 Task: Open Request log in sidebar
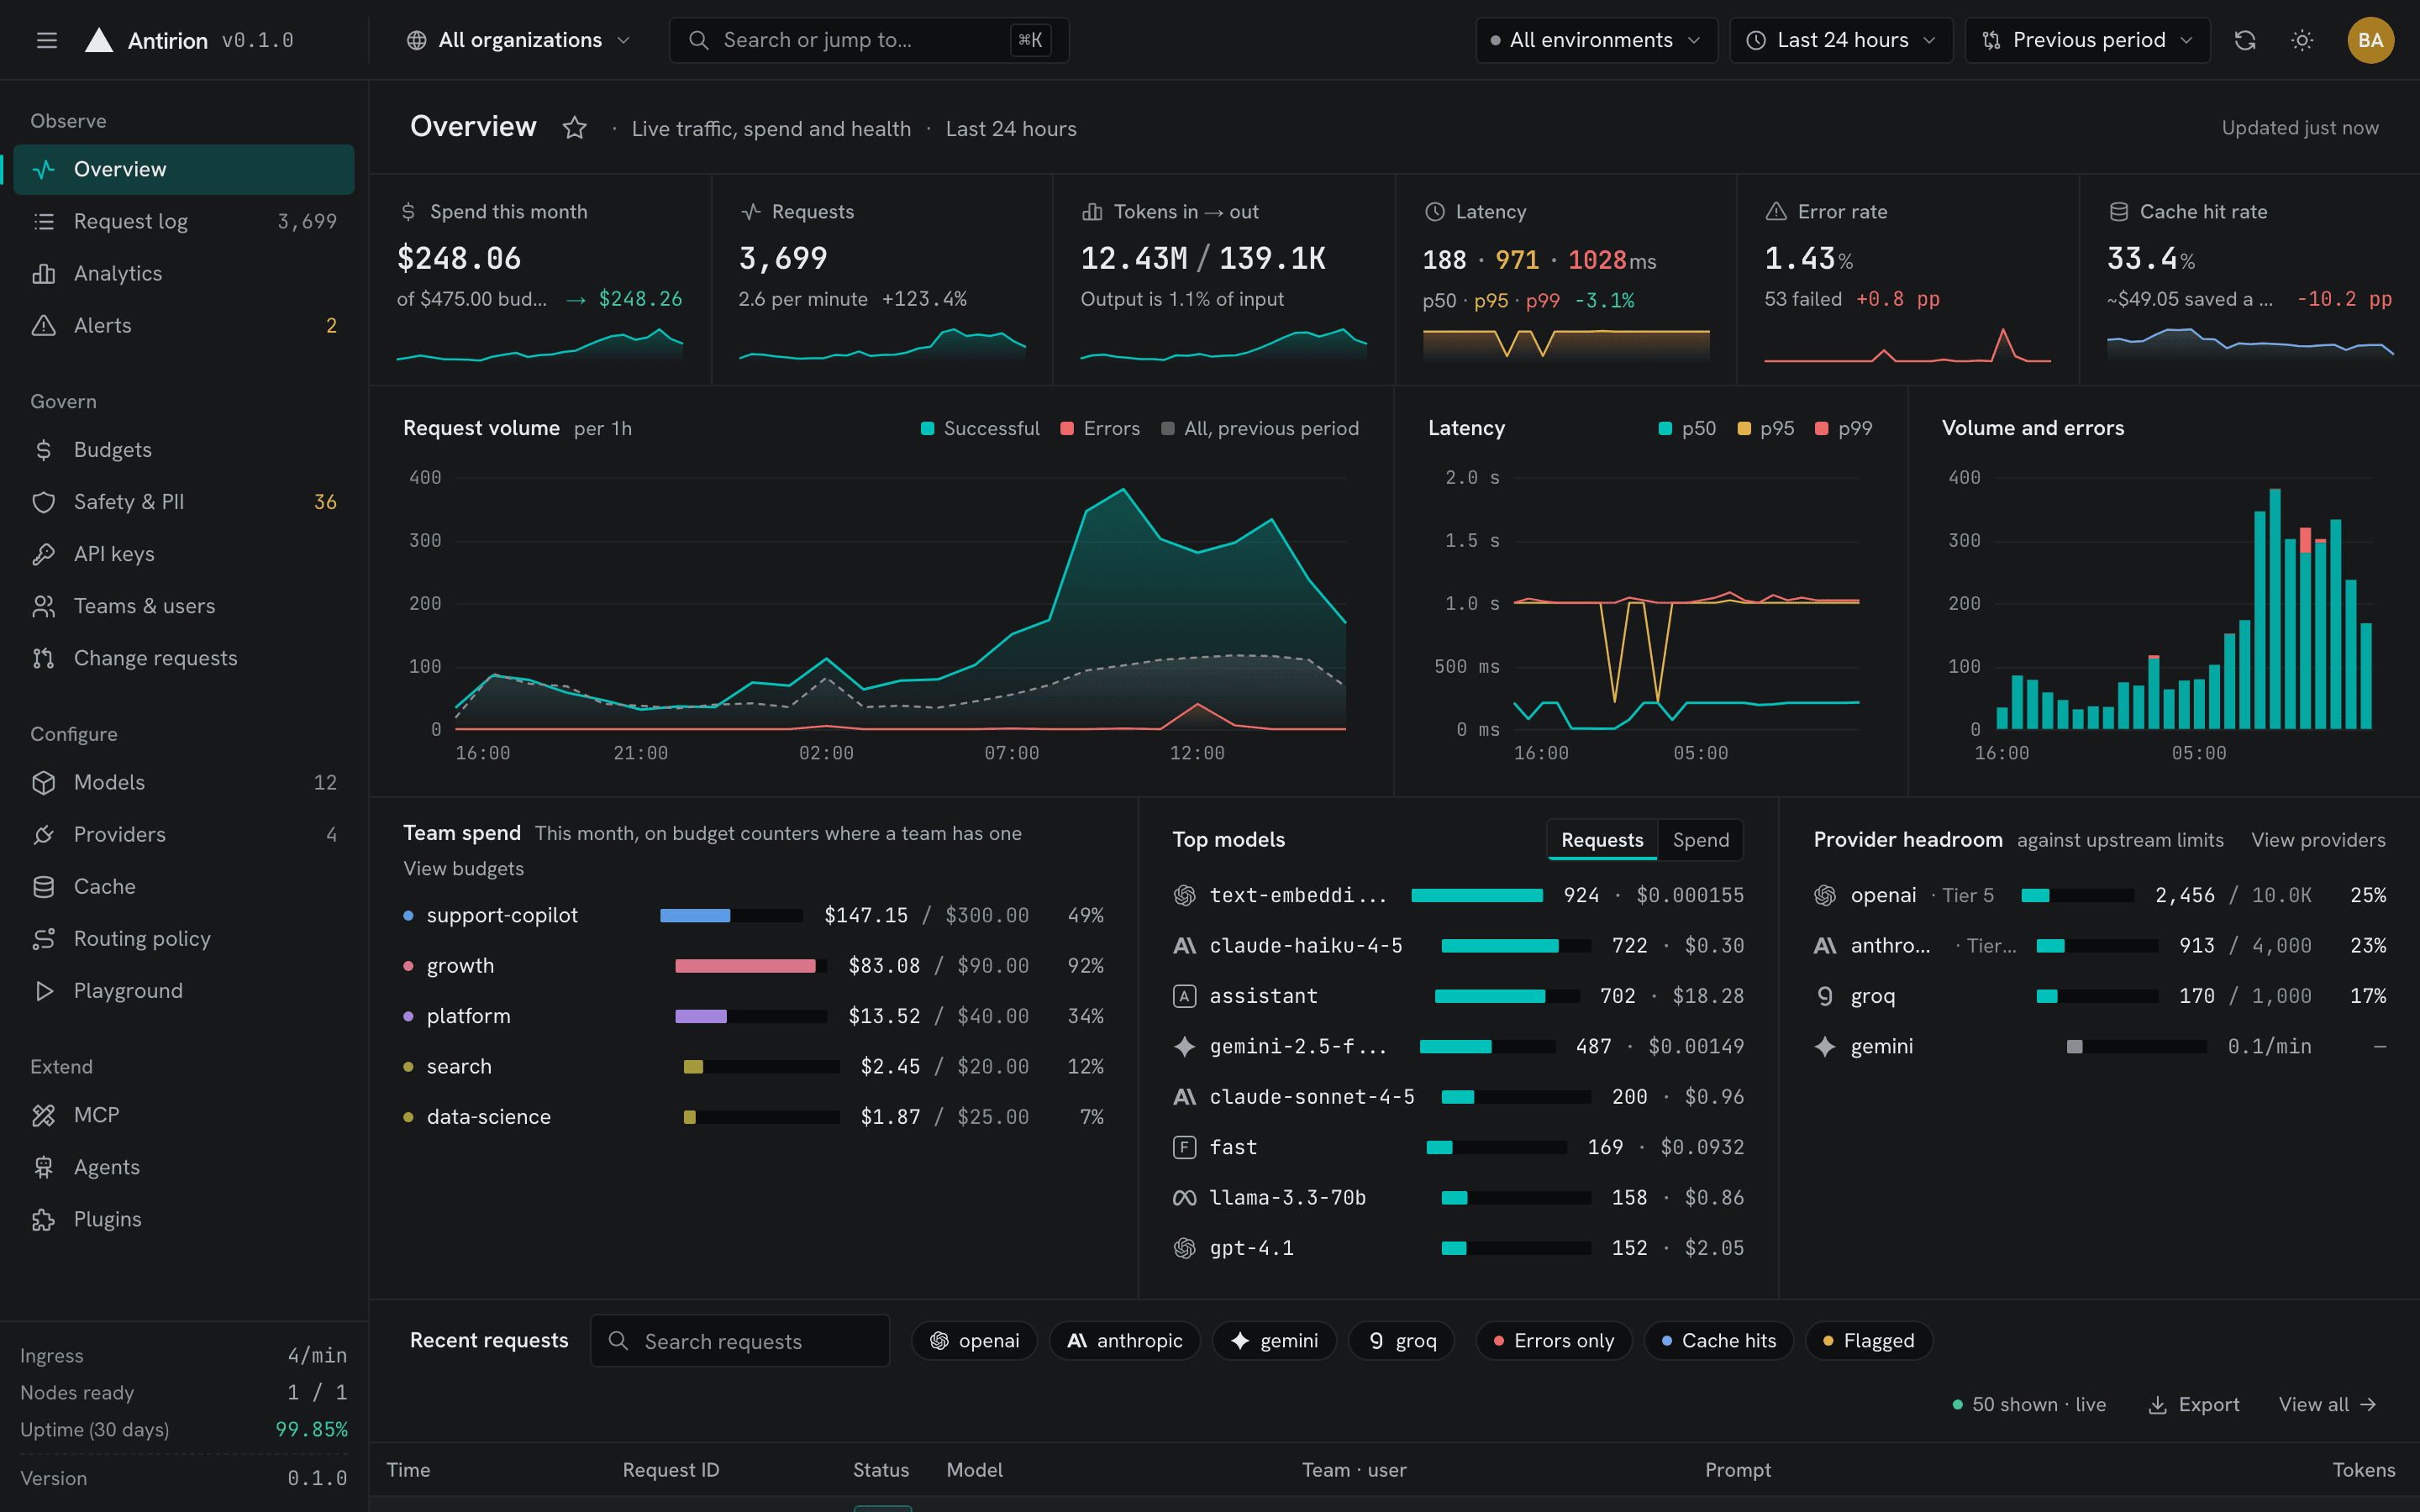pos(184,221)
